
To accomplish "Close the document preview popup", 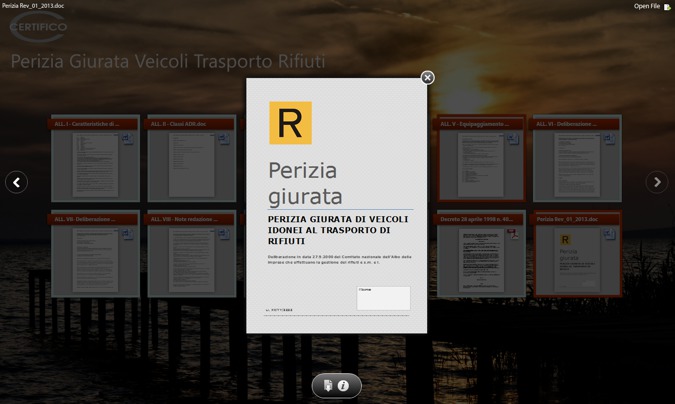I will pos(427,77).
